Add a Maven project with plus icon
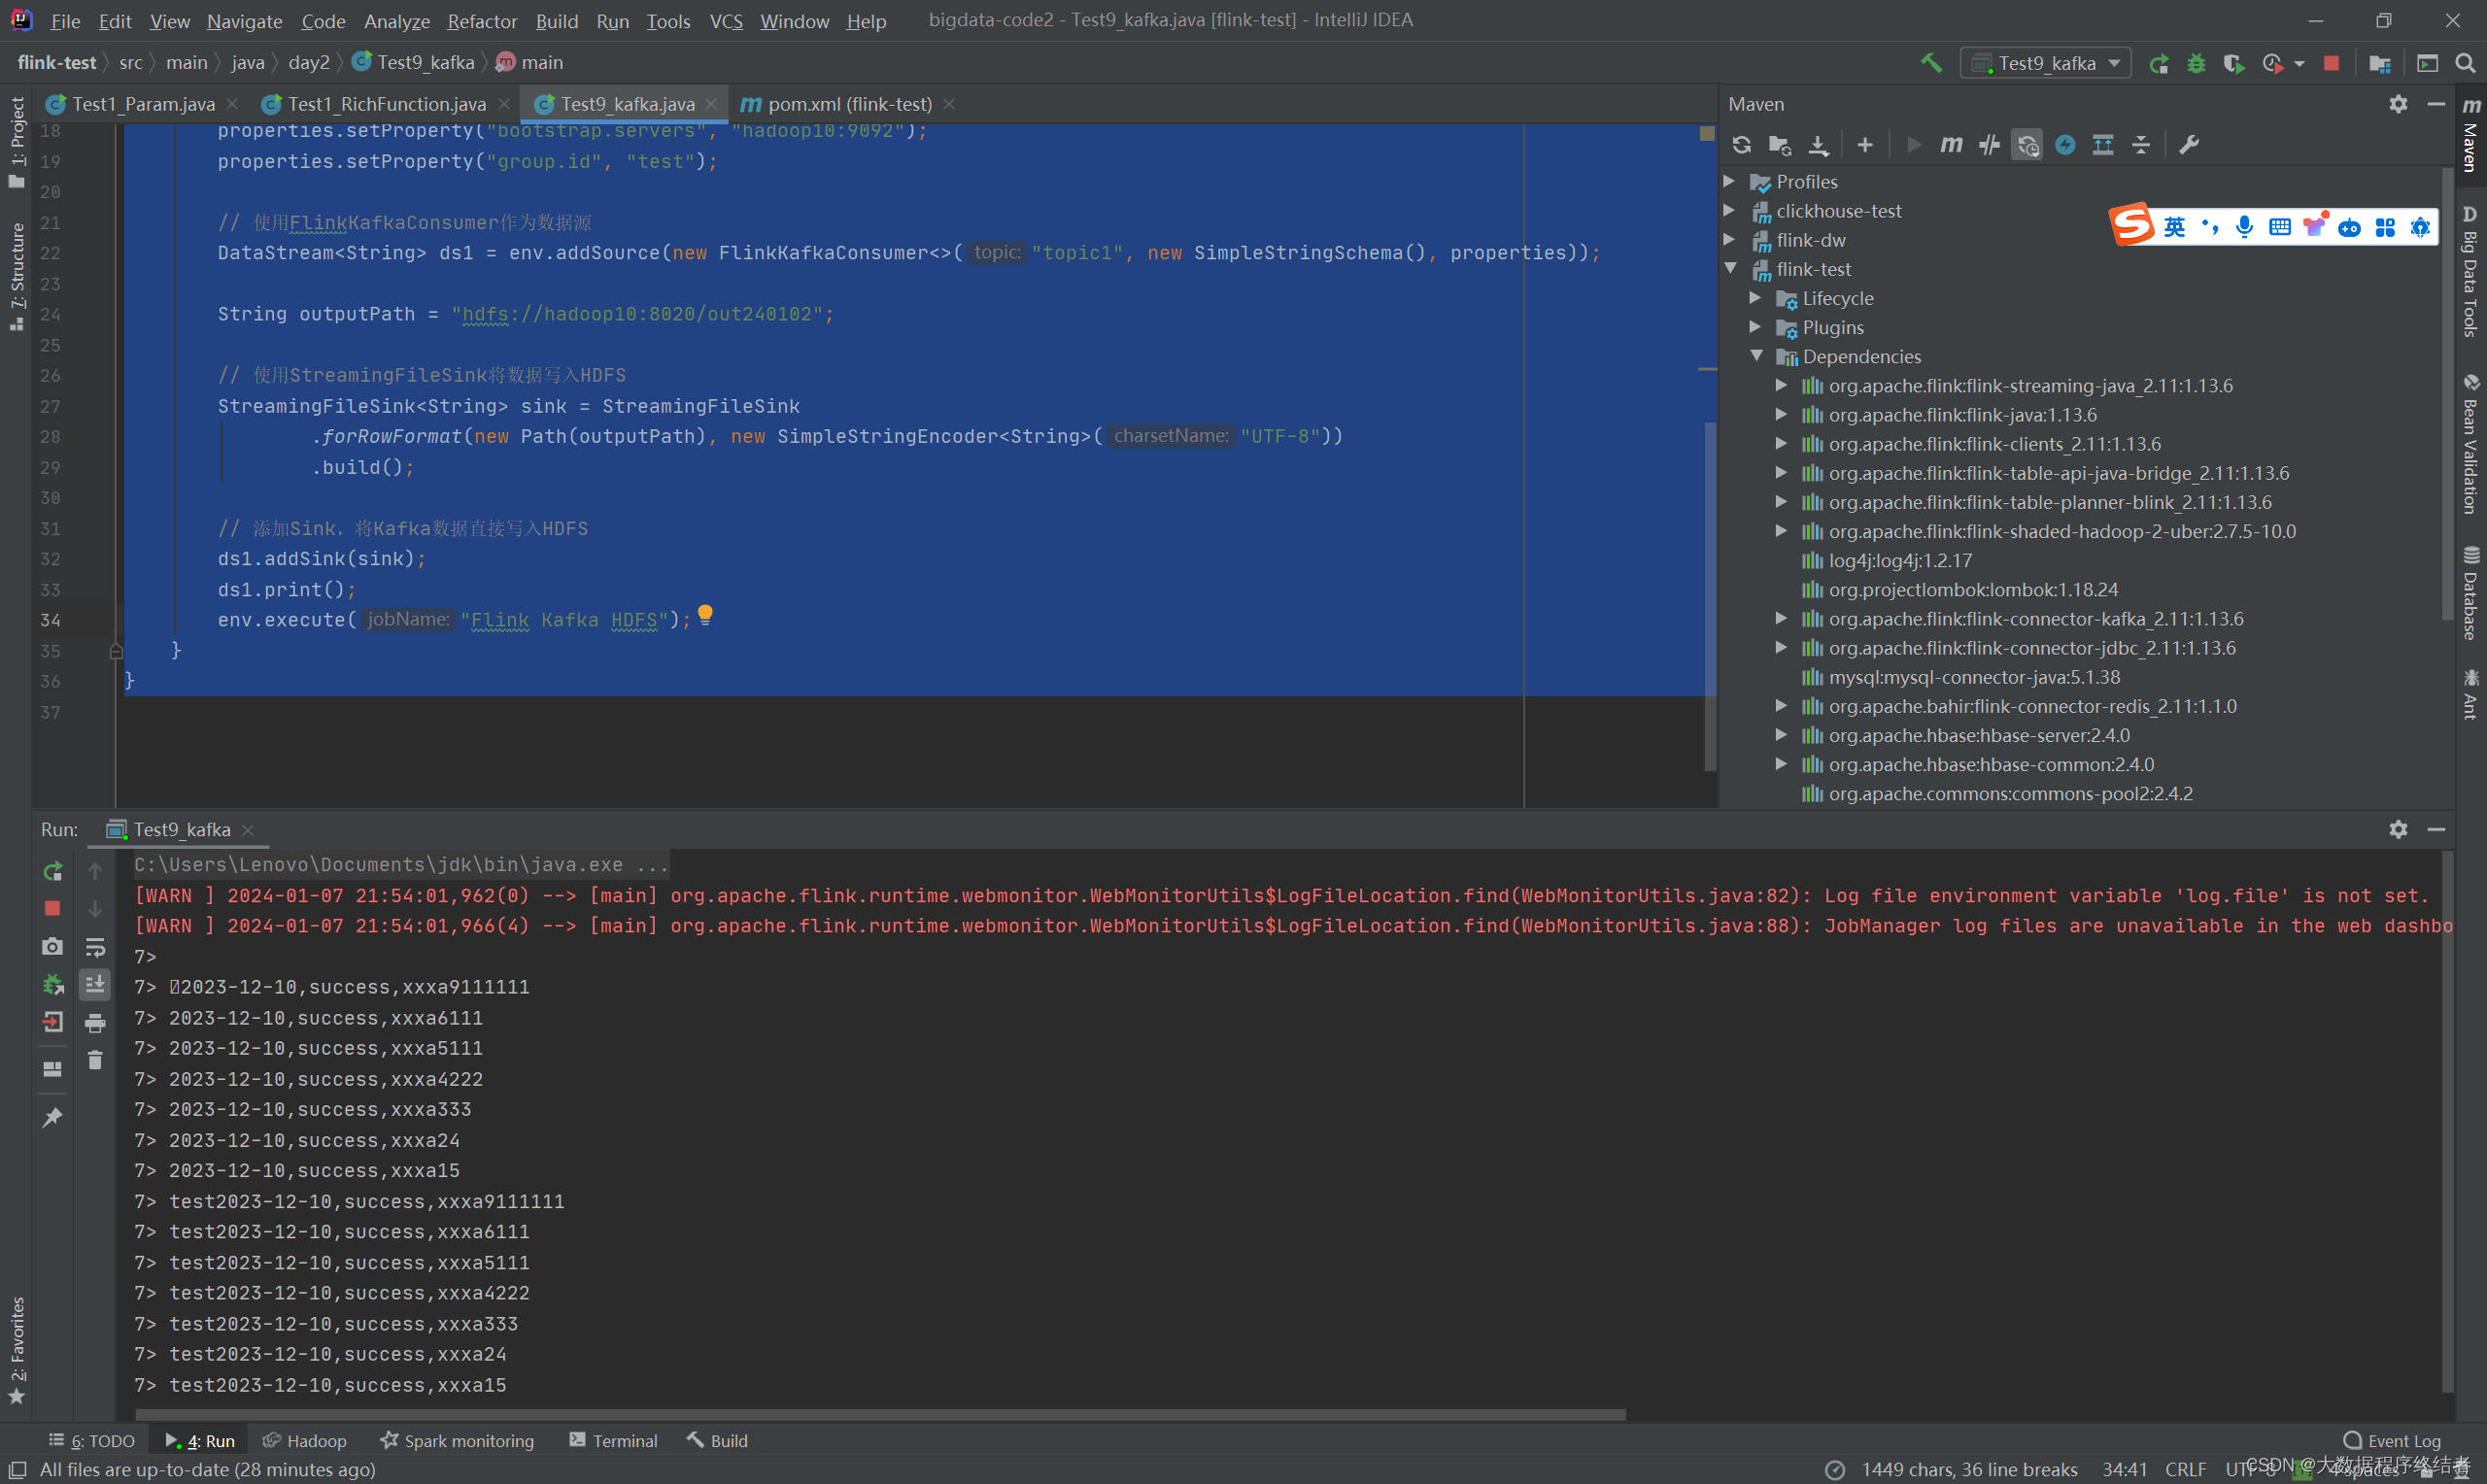 (x=1865, y=145)
